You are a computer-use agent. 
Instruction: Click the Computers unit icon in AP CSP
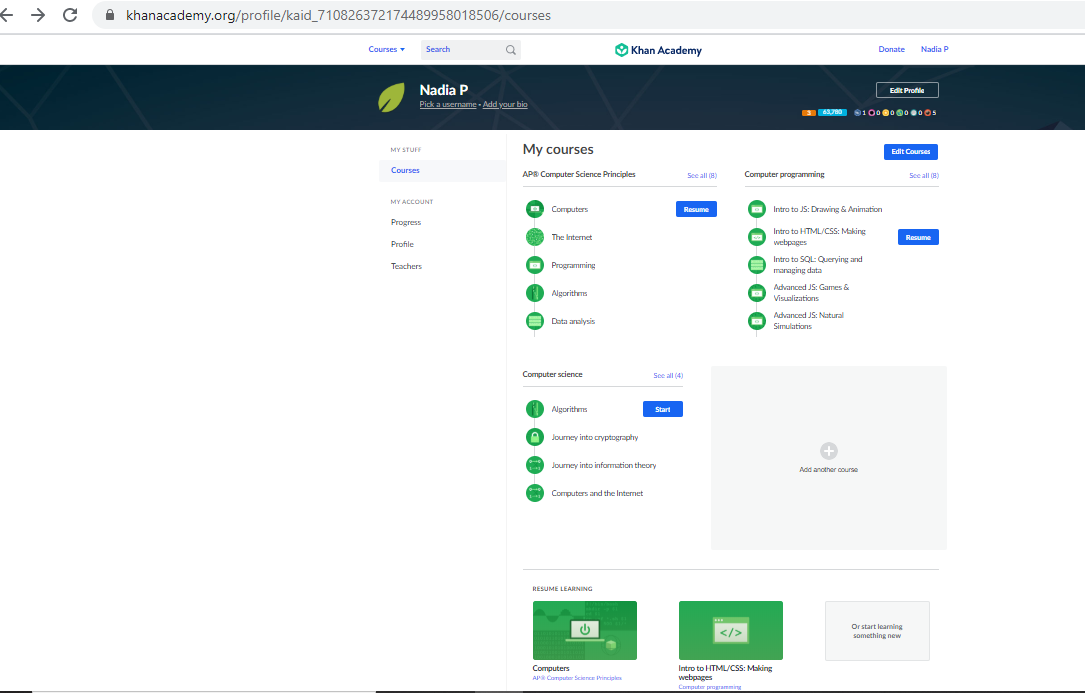[535, 209]
